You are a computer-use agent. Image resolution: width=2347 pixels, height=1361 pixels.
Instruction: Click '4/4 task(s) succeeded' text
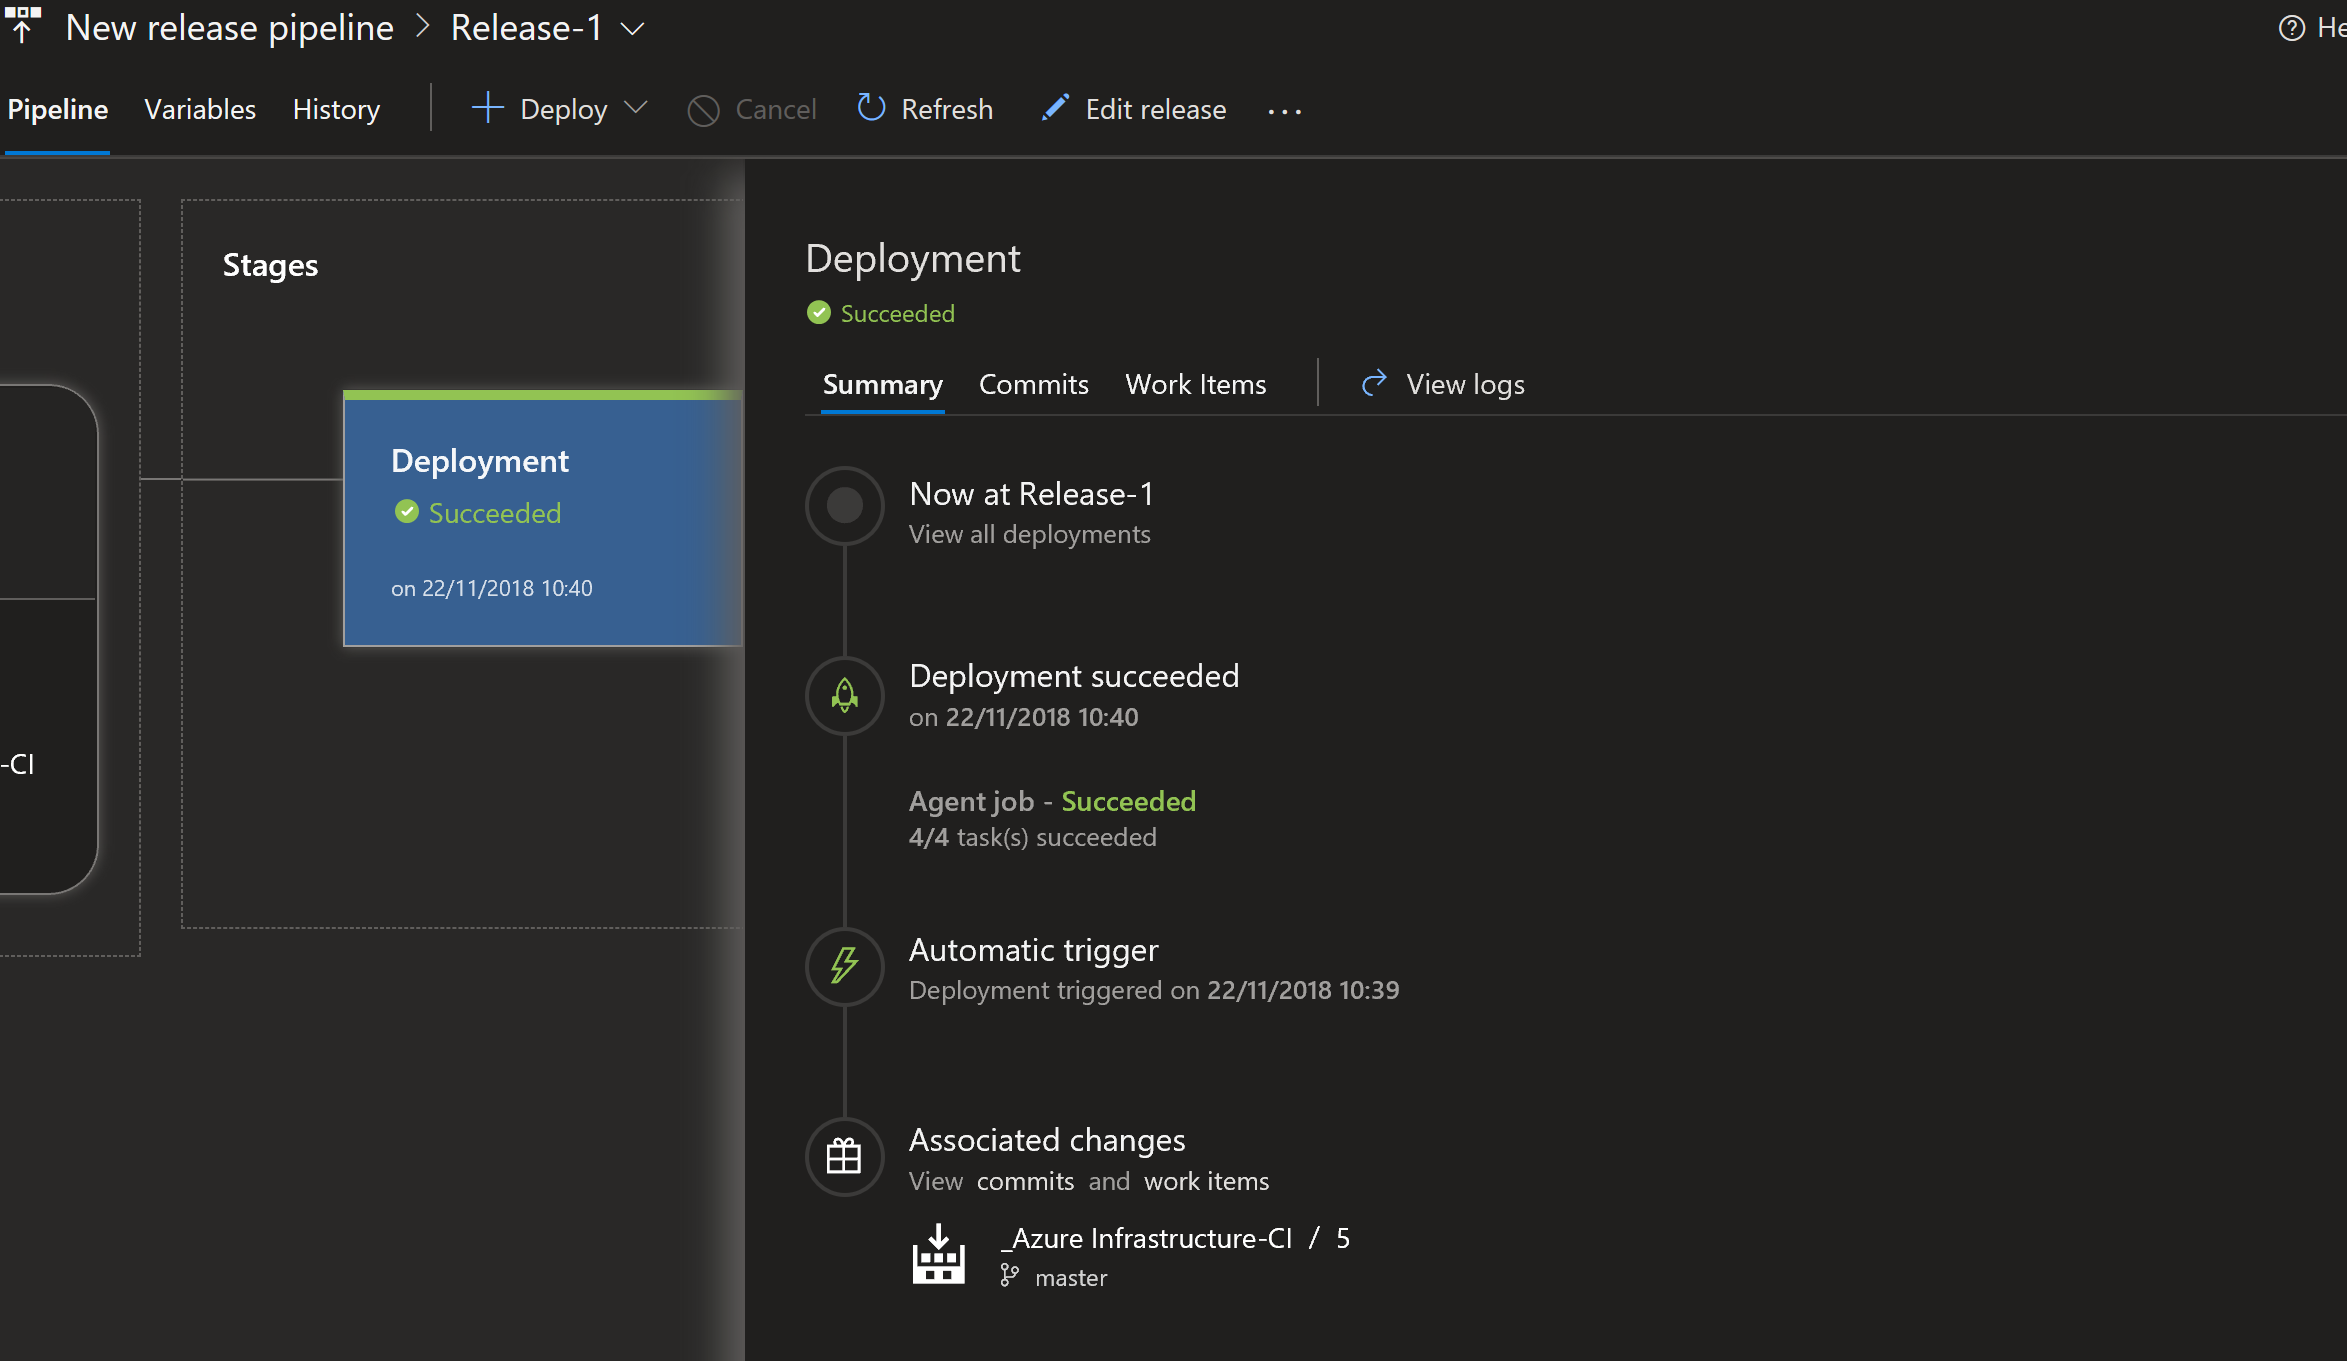(1032, 837)
